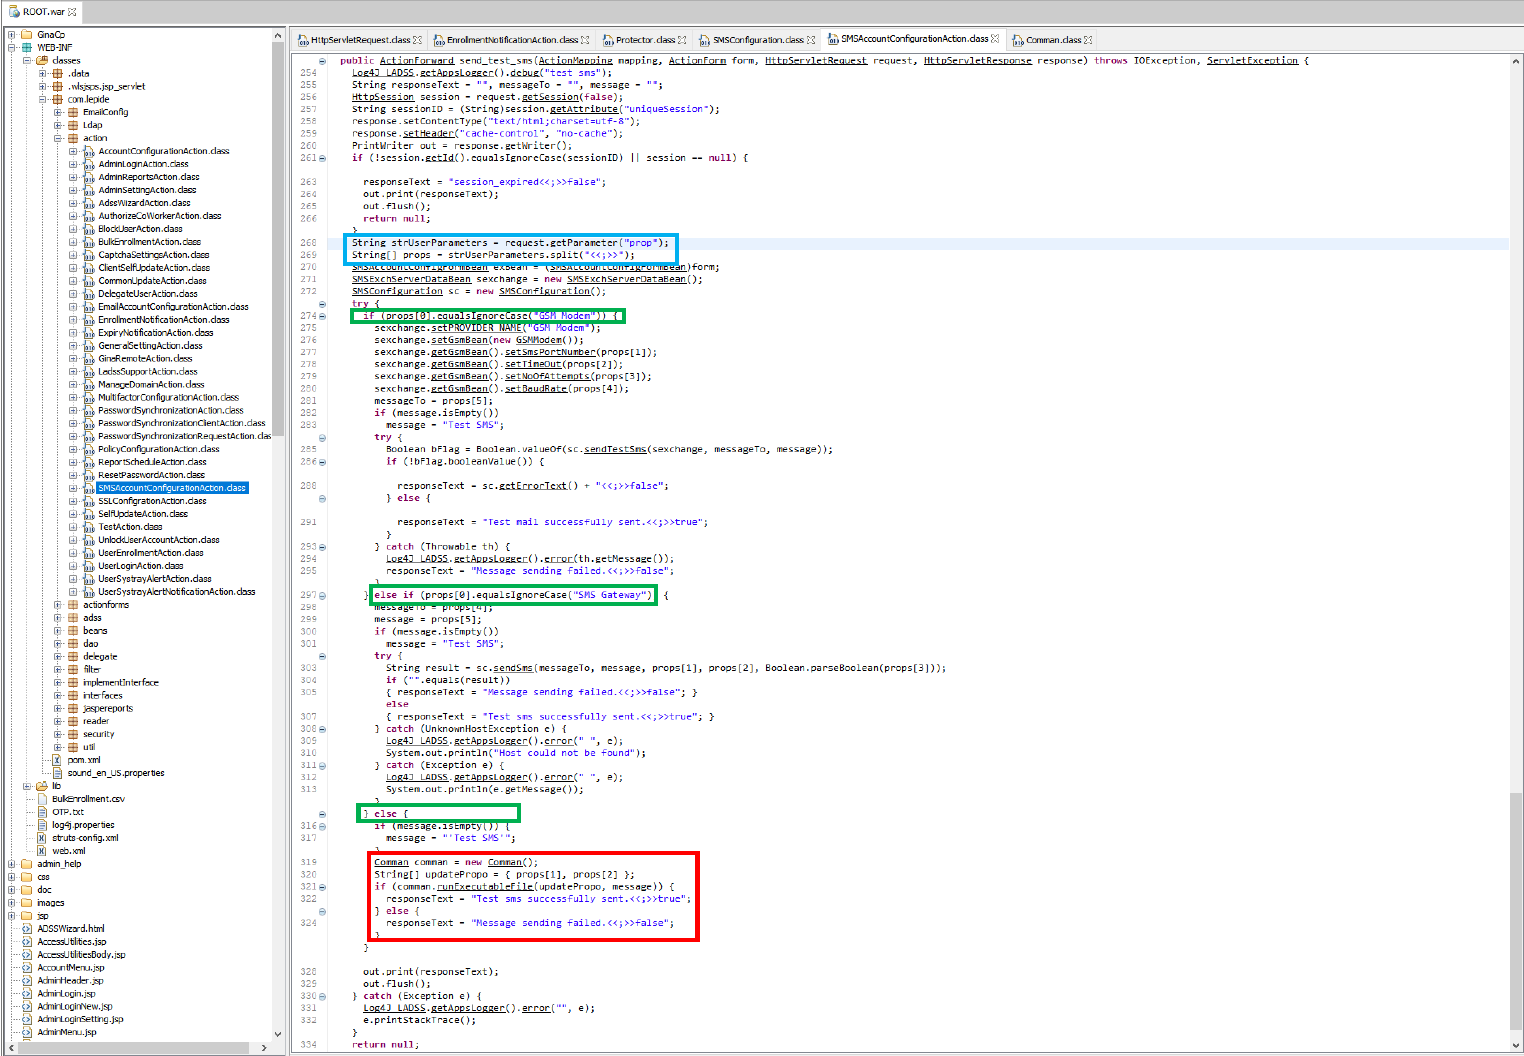Image resolution: width=1524 pixels, height=1056 pixels.
Task: Click the class icon beside CaptchaSettingsAction.class
Action: [89, 255]
